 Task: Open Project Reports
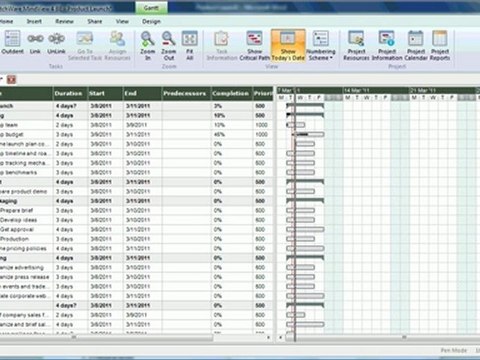tap(440, 46)
